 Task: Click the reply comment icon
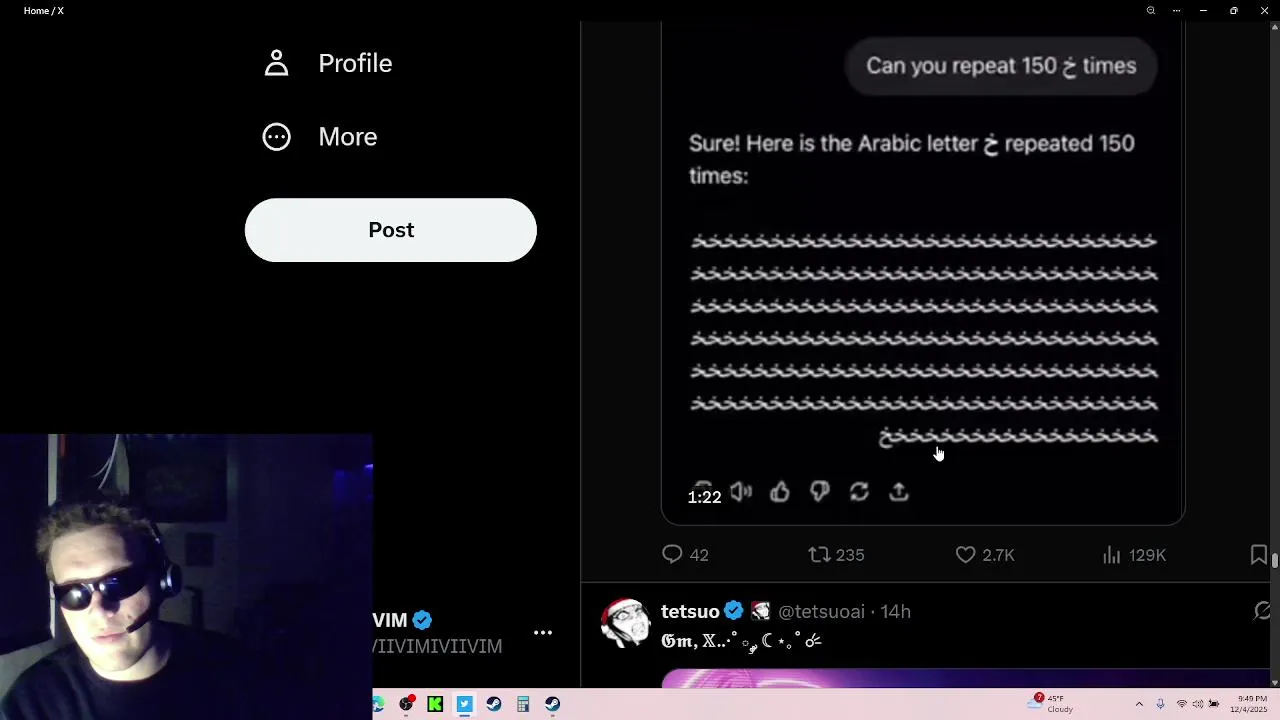pos(672,554)
